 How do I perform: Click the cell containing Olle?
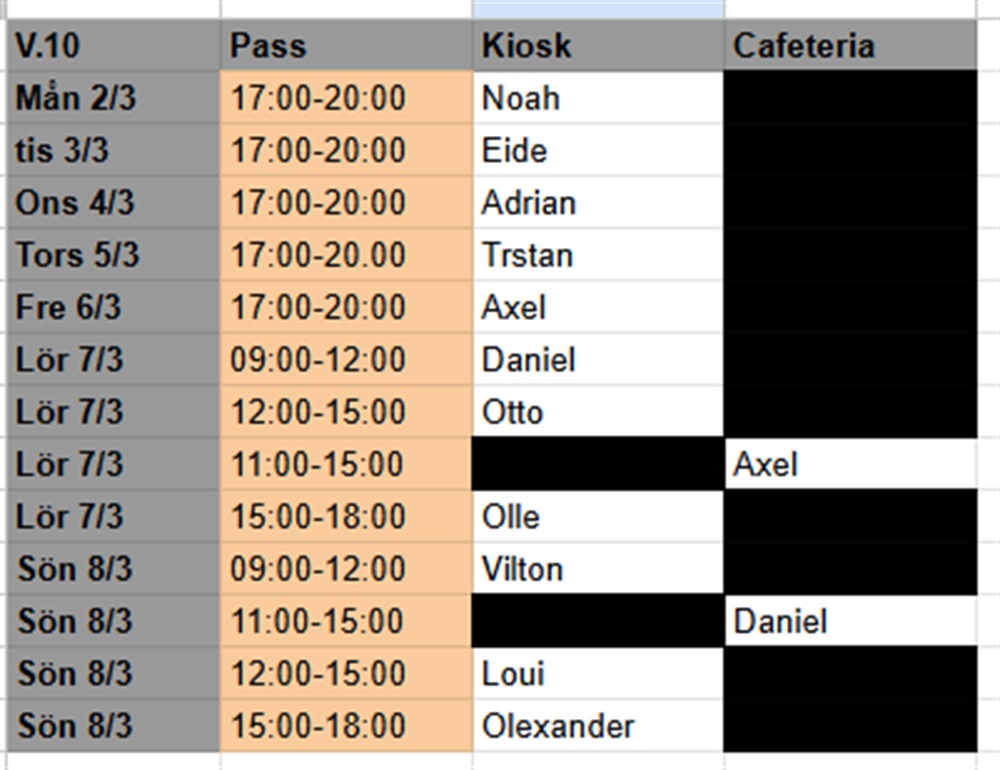[598, 516]
